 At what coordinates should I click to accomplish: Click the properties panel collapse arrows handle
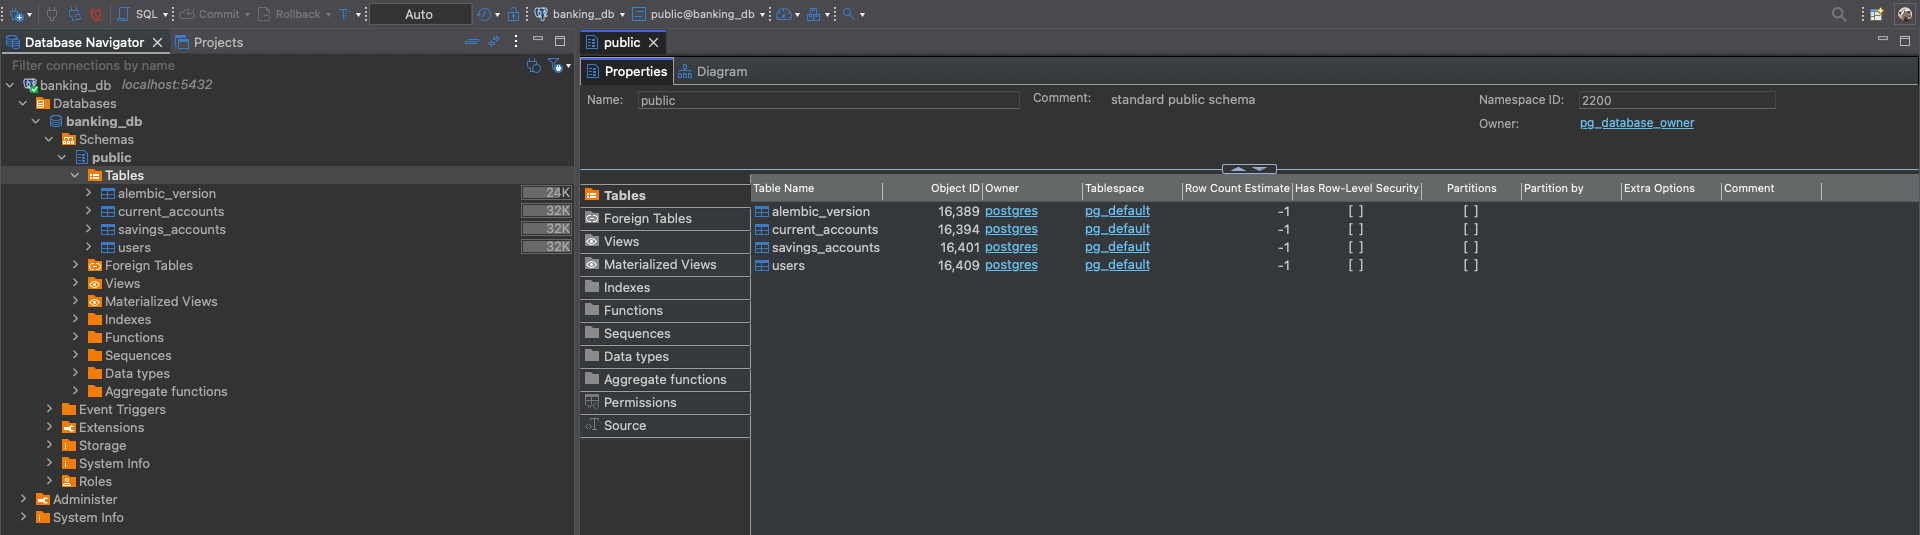[x=1249, y=169]
